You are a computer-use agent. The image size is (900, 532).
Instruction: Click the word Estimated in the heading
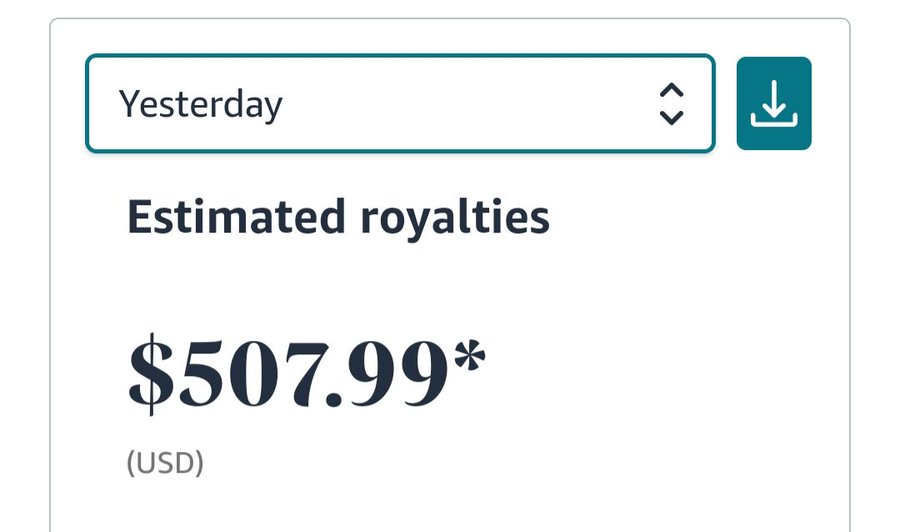pos(236,216)
